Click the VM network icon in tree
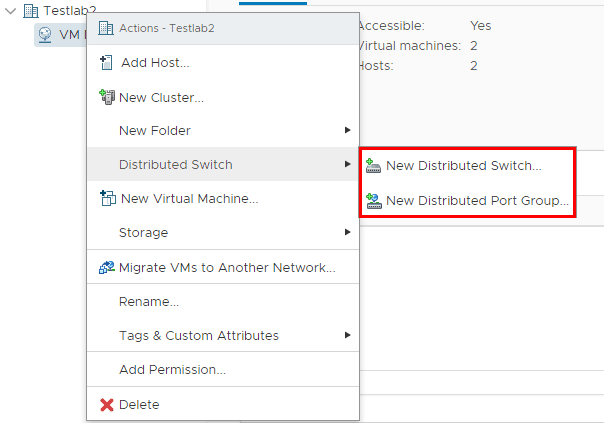Viewport: 604px width, 423px height. [45, 34]
